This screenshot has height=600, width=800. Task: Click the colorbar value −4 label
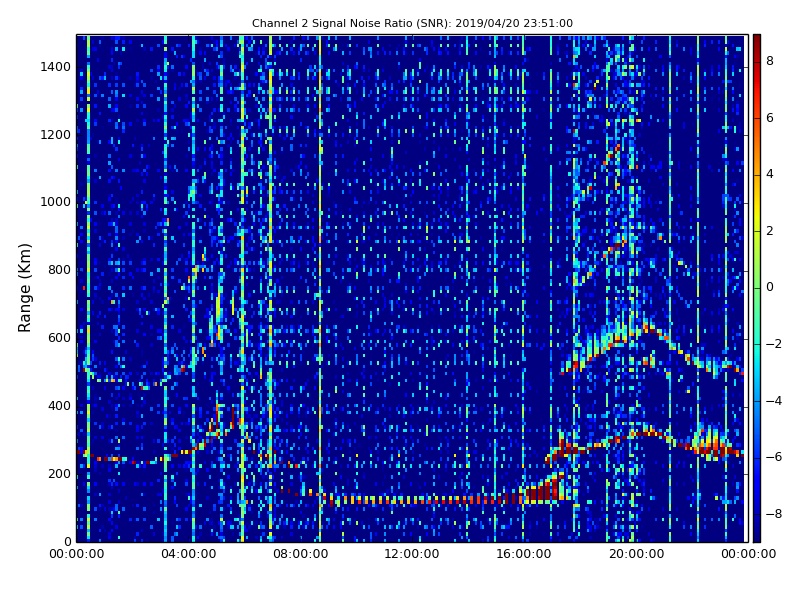[x=774, y=401]
